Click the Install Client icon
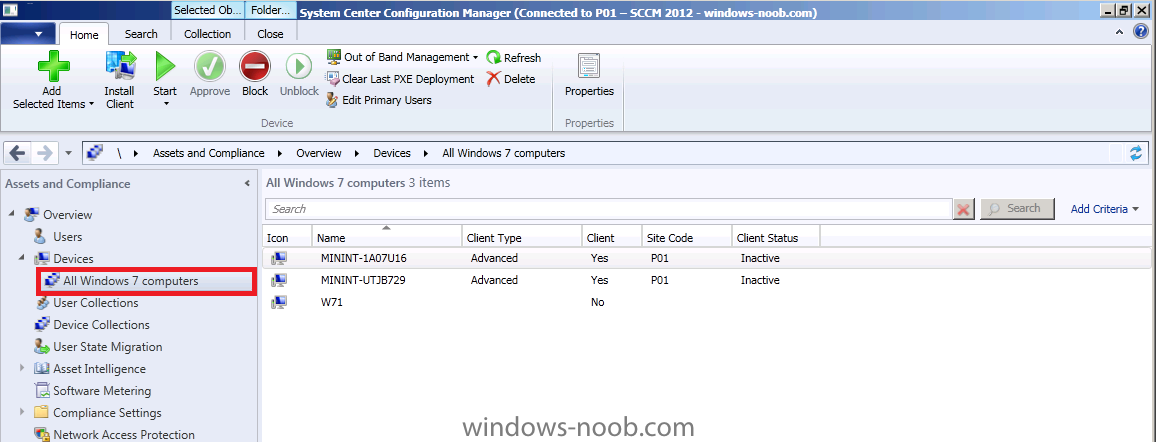1156x442 pixels. coord(120,66)
